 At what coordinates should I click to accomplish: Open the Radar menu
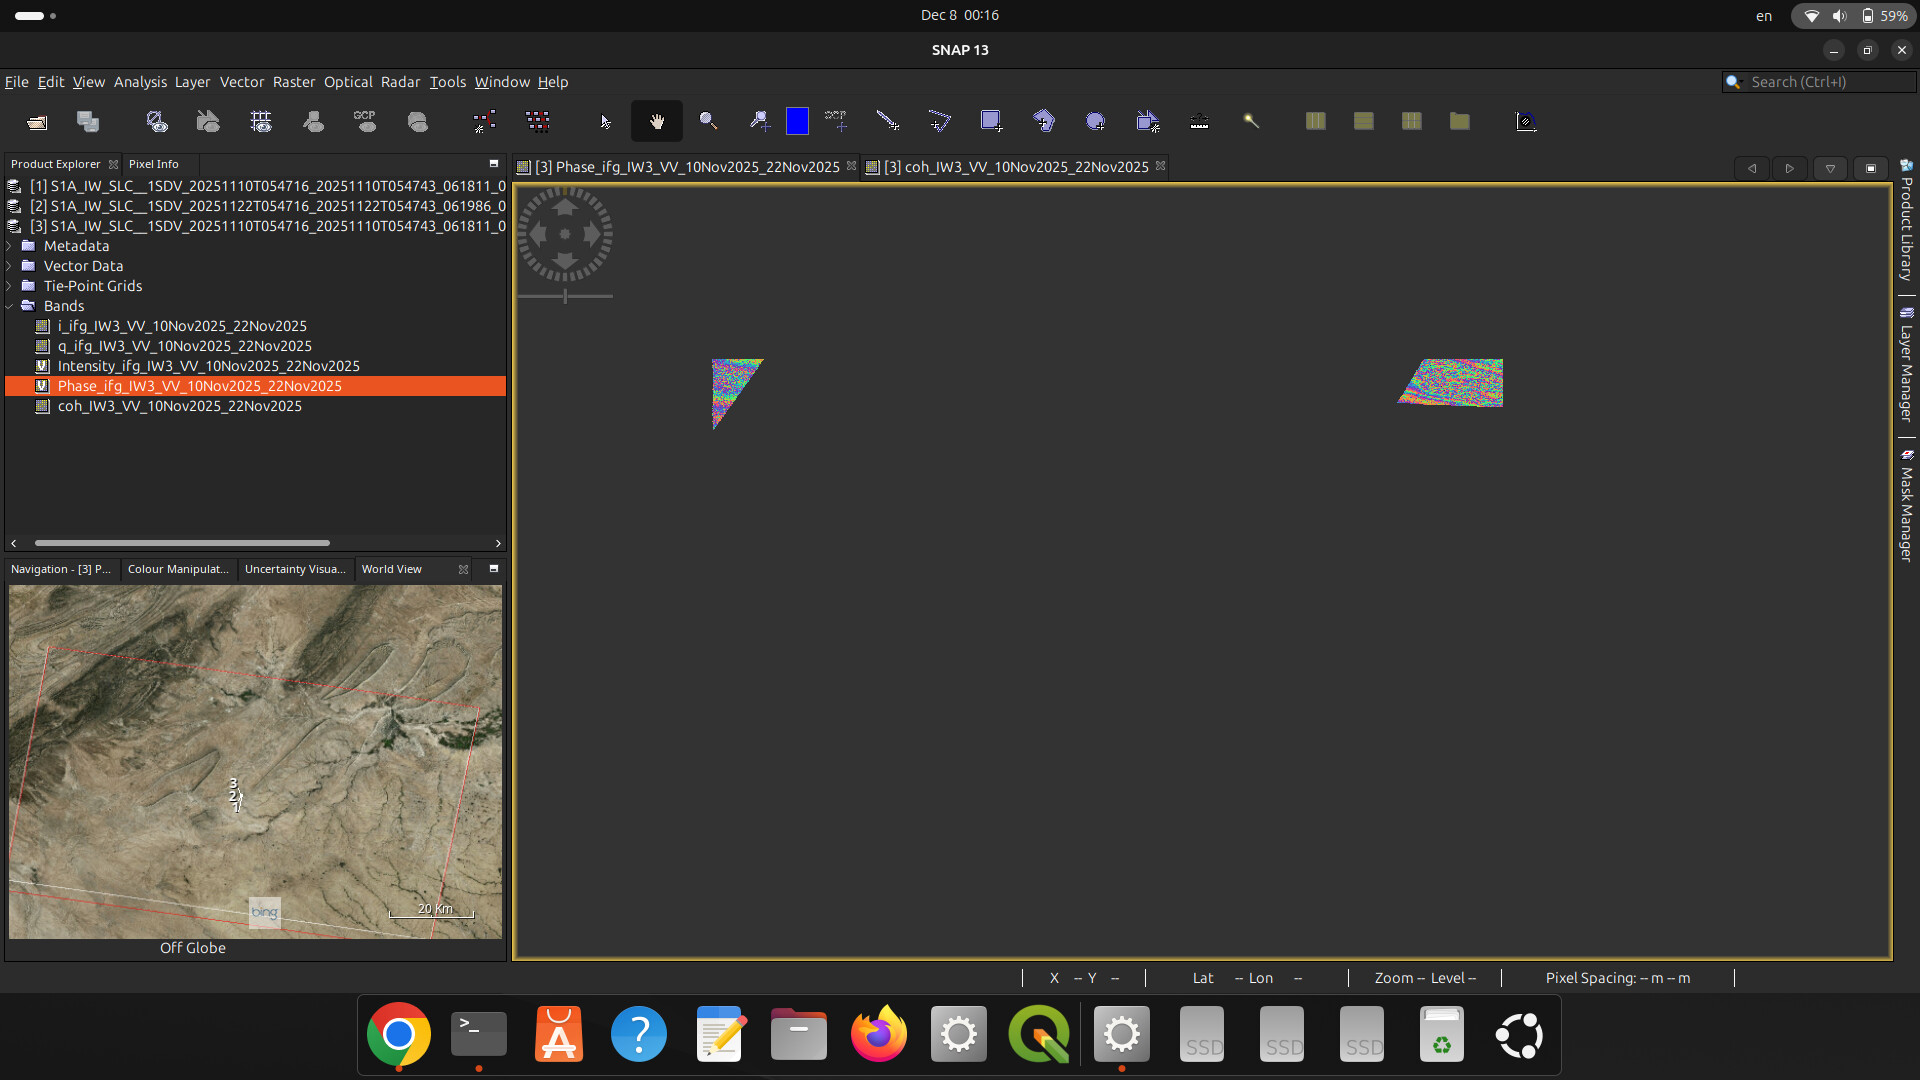point(400,82)
